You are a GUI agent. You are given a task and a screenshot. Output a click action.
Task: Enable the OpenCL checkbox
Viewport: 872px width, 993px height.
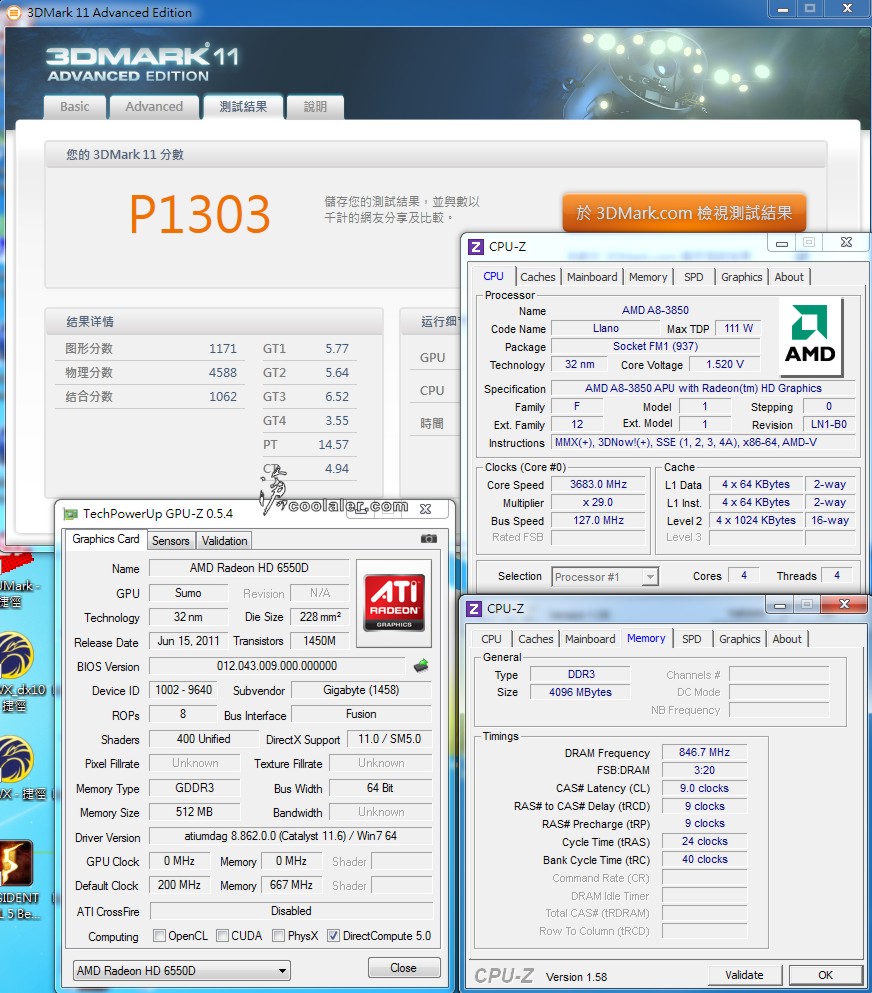pos(160,937)
